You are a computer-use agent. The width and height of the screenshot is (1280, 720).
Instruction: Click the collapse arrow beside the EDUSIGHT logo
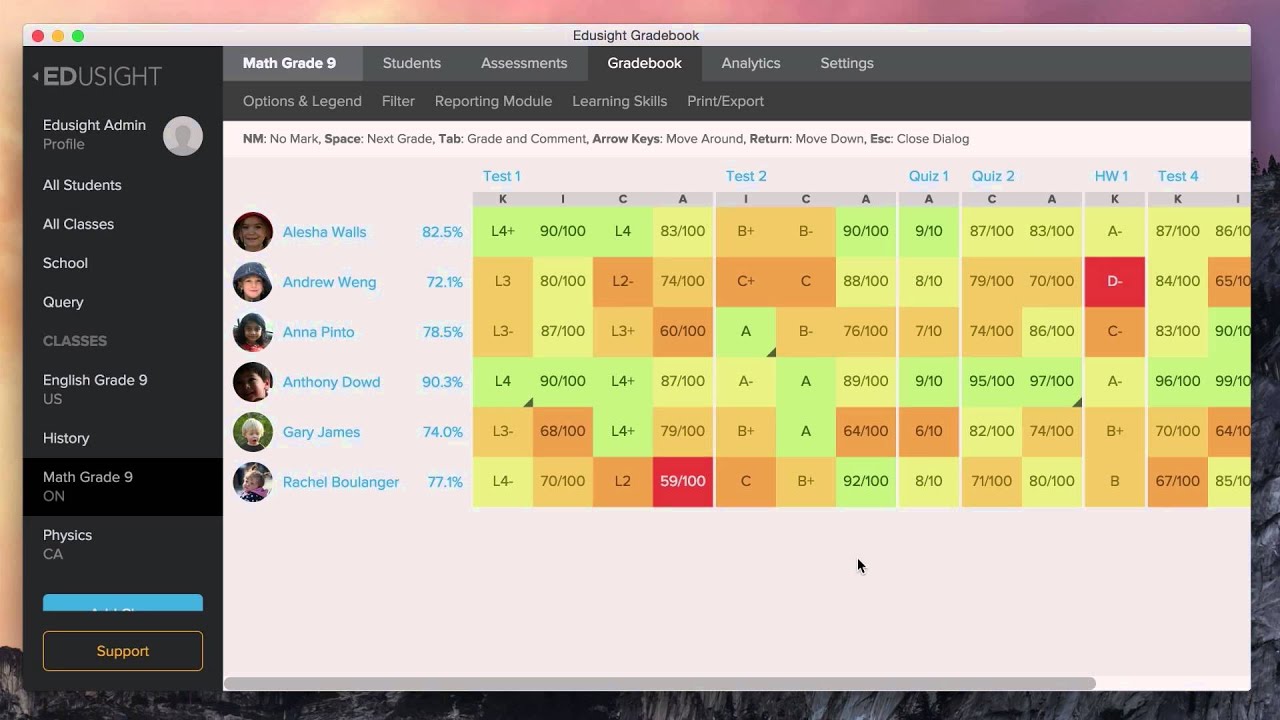click(36, 76)
